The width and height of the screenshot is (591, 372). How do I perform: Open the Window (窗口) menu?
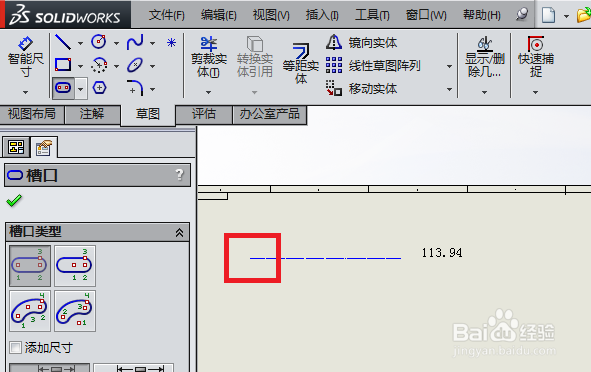pos(426,15)
